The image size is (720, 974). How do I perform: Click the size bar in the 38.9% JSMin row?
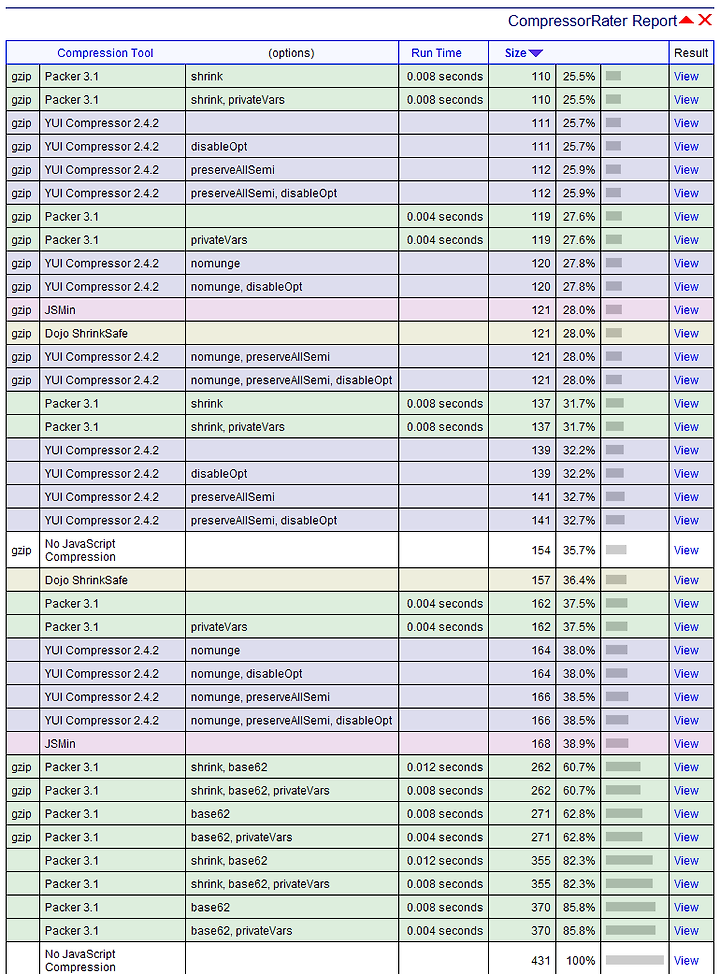coord(617,743)
